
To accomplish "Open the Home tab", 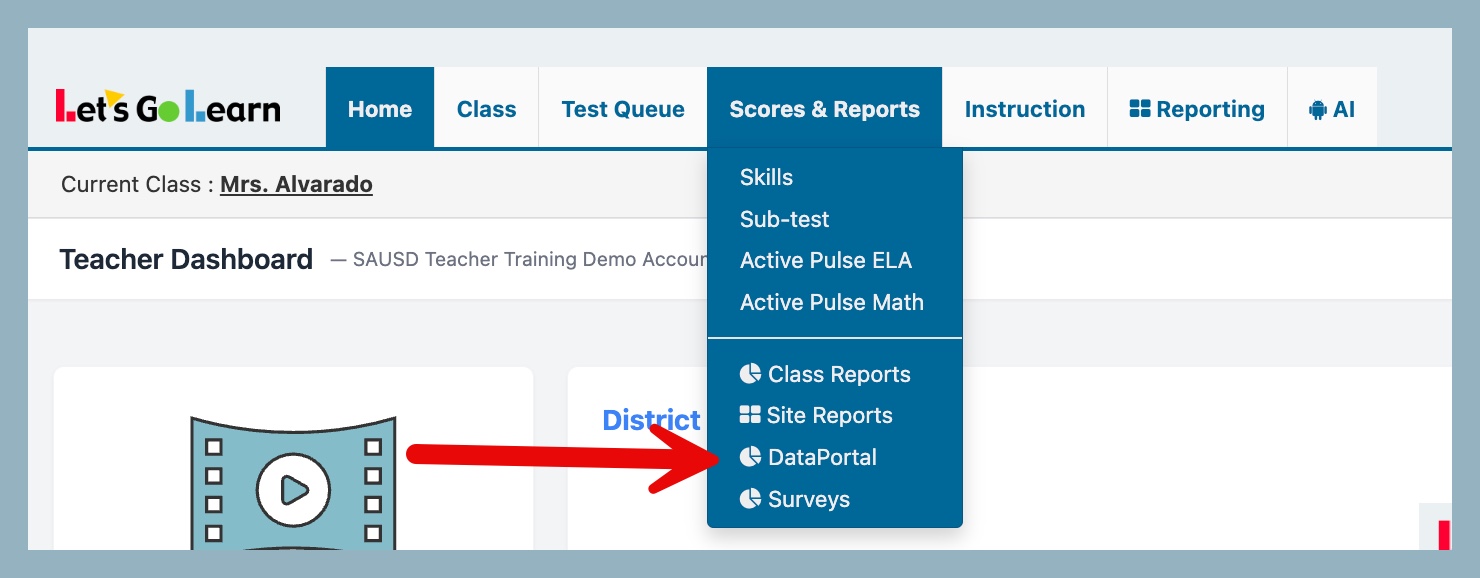I will 380,109.
